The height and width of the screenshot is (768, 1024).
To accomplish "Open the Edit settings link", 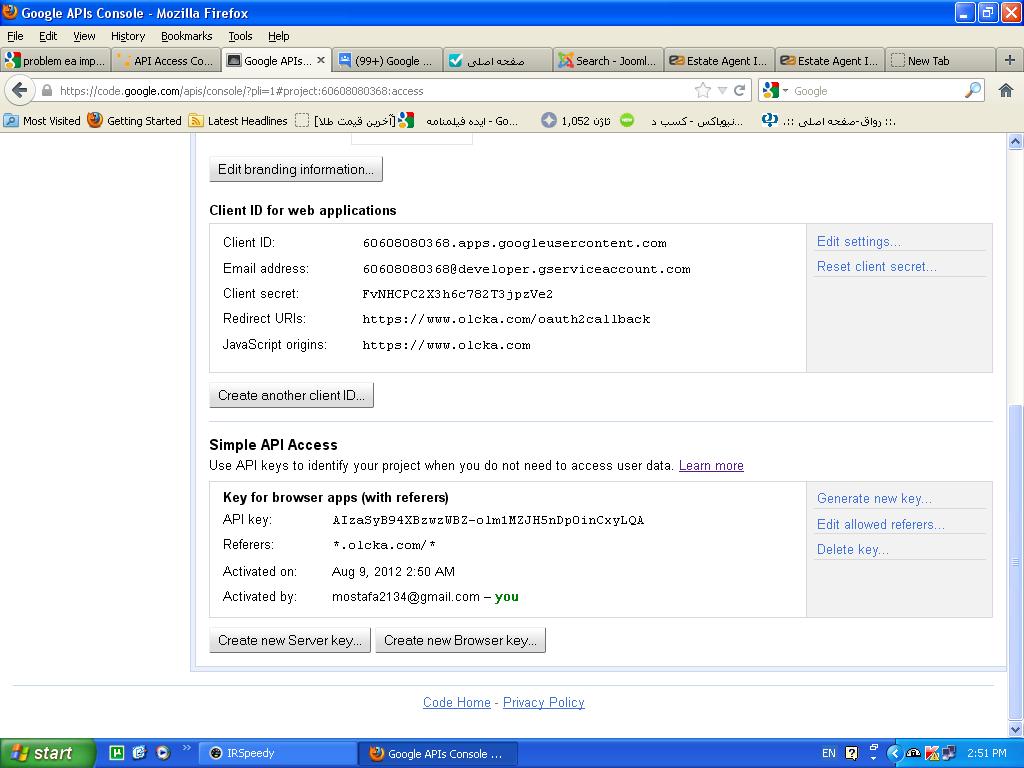I will (859, 242).
